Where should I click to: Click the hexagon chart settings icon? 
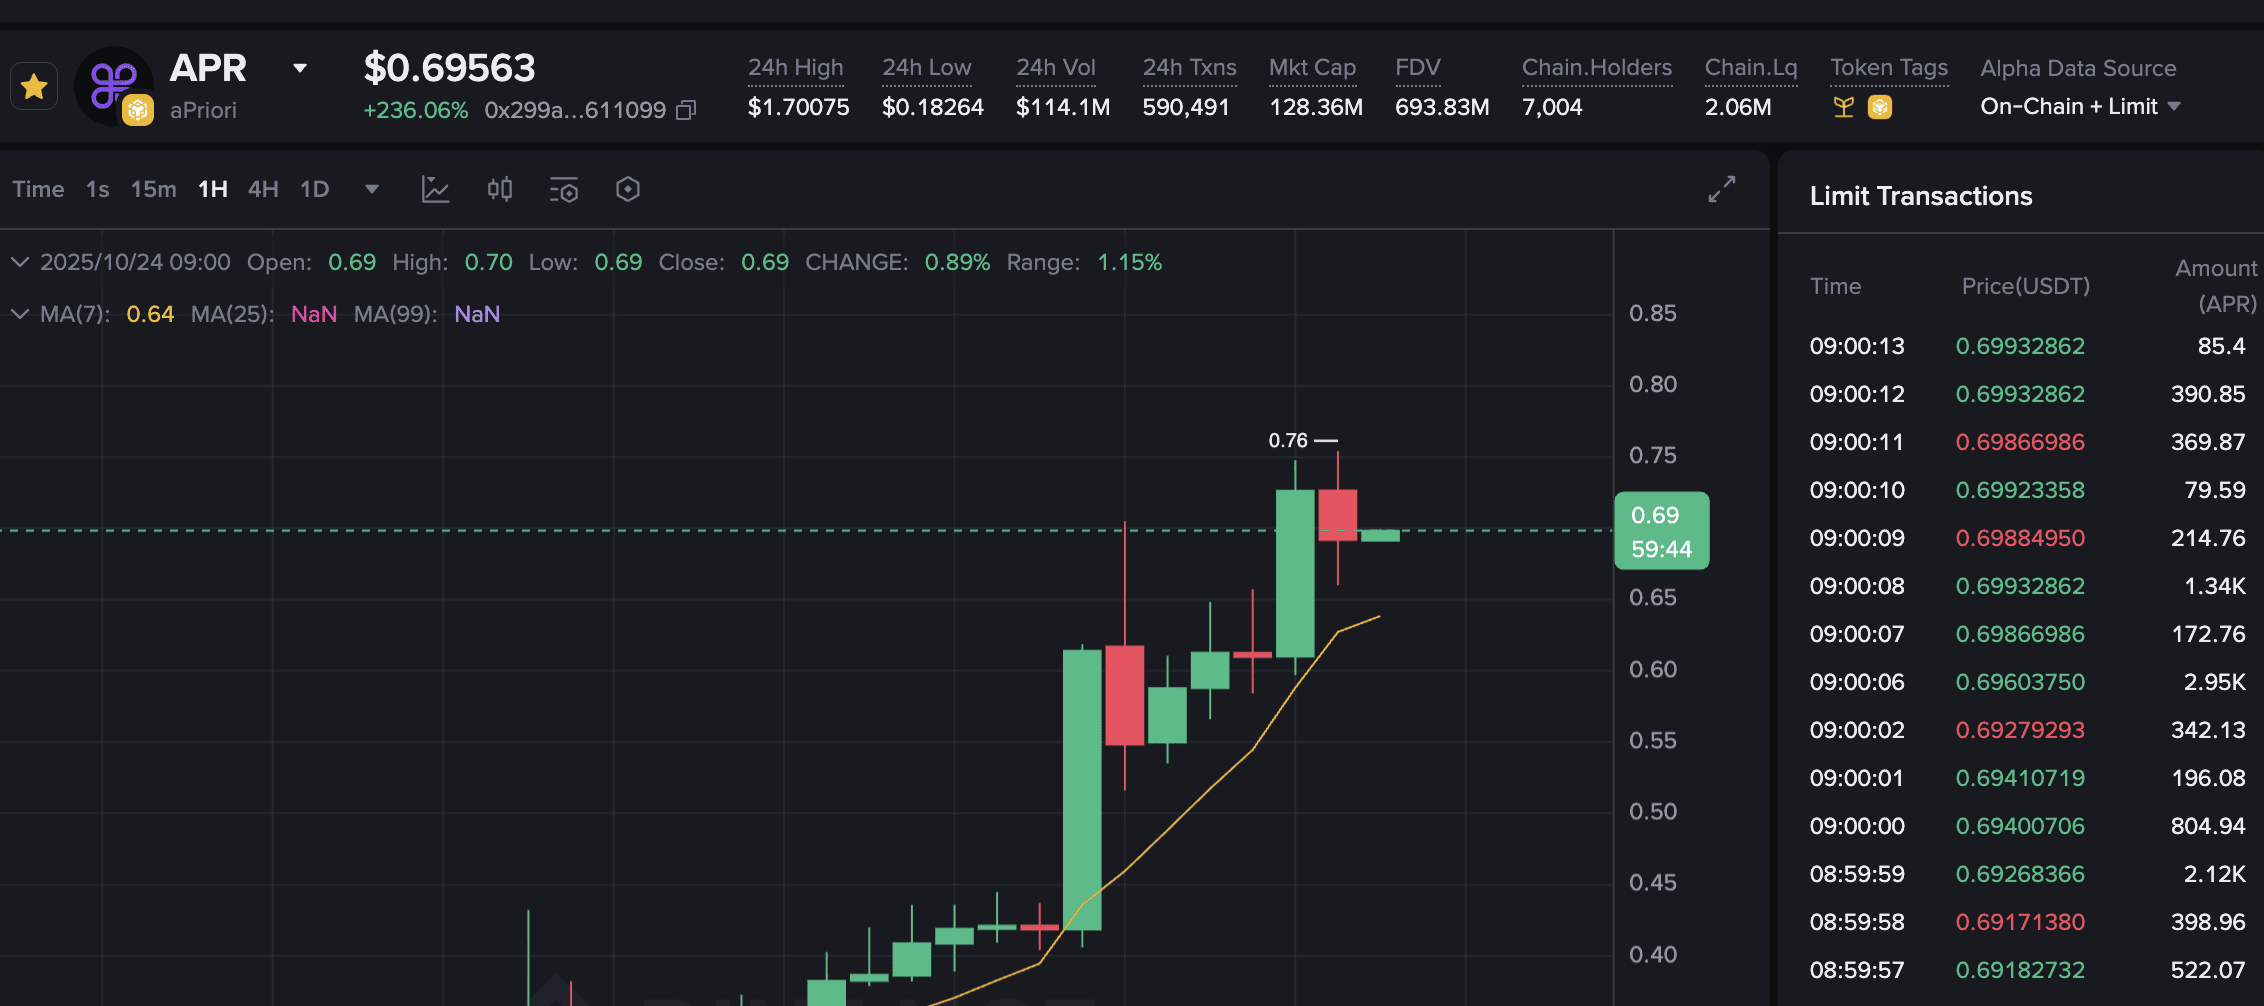coord(628,189)
